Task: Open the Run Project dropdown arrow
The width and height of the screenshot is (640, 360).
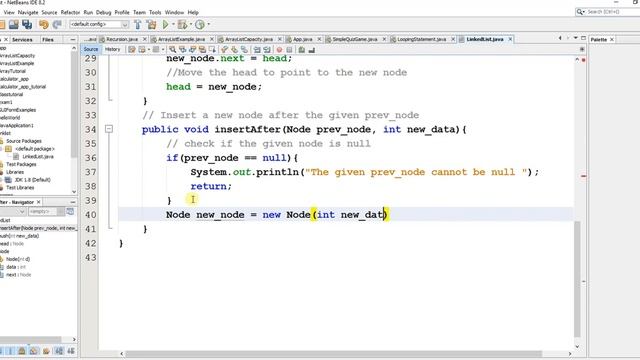Action: (x=173, y=24)
